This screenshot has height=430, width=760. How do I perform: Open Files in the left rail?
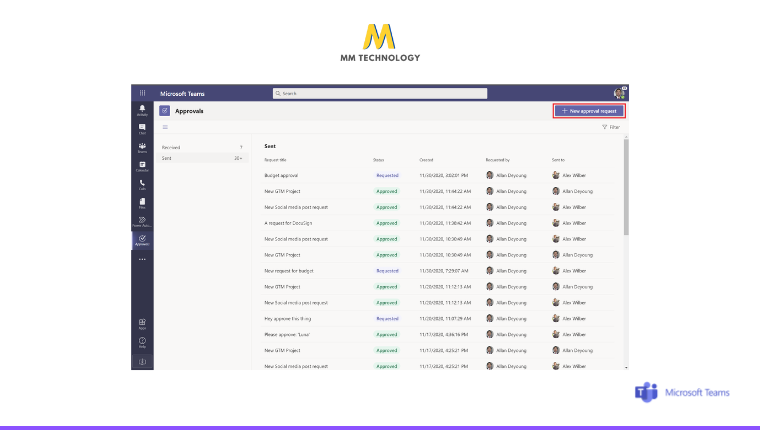[142, 203]
